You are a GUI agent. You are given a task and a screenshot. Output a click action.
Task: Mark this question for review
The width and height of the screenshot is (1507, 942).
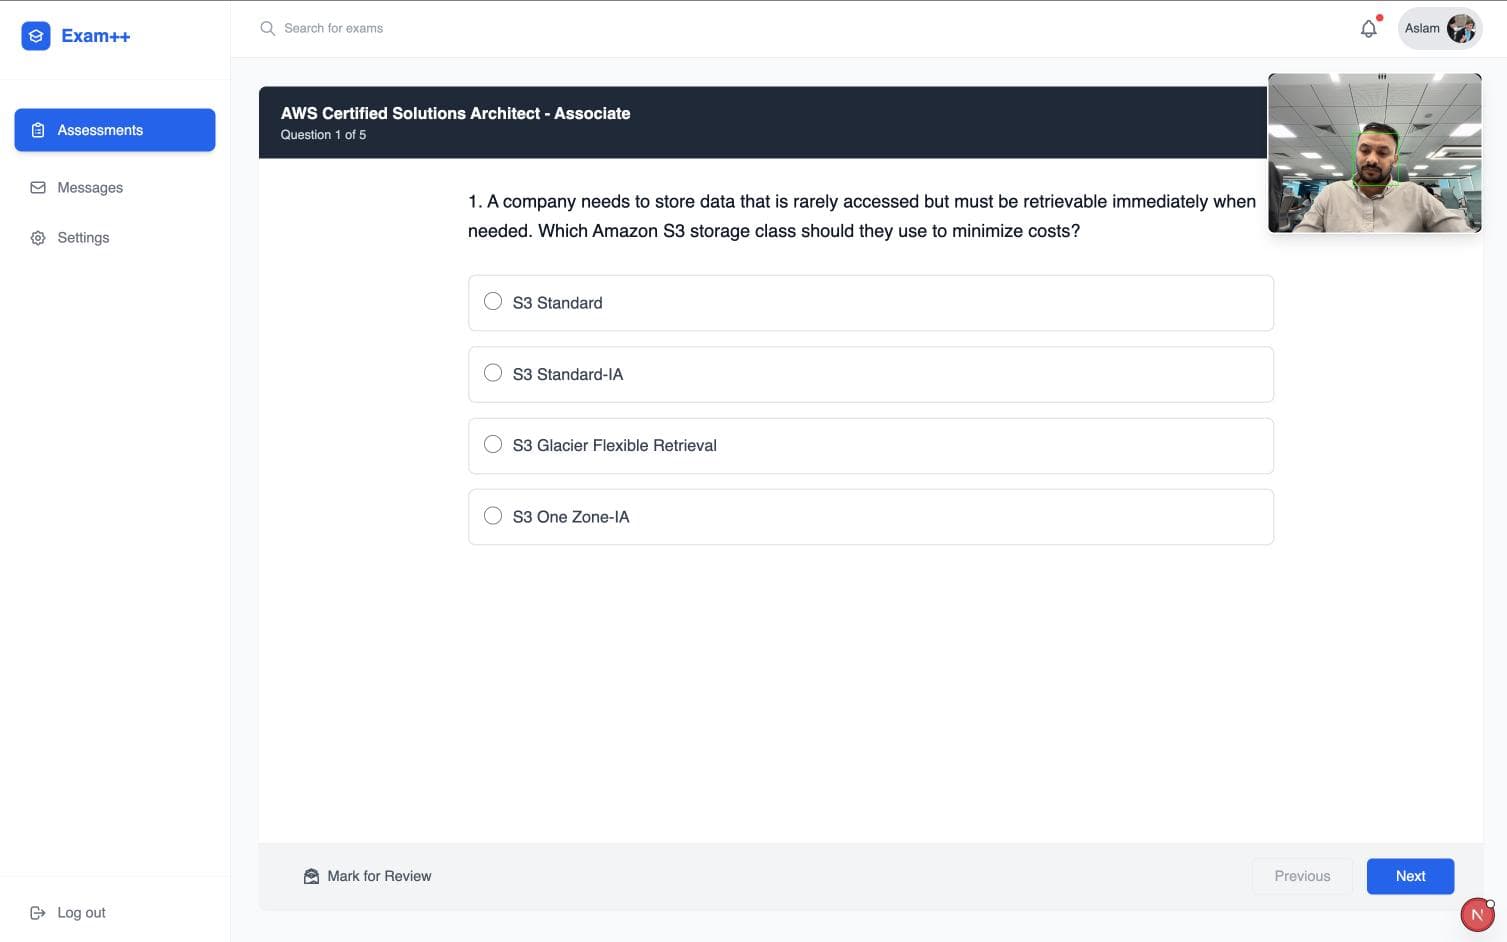[x=368, y=876]
